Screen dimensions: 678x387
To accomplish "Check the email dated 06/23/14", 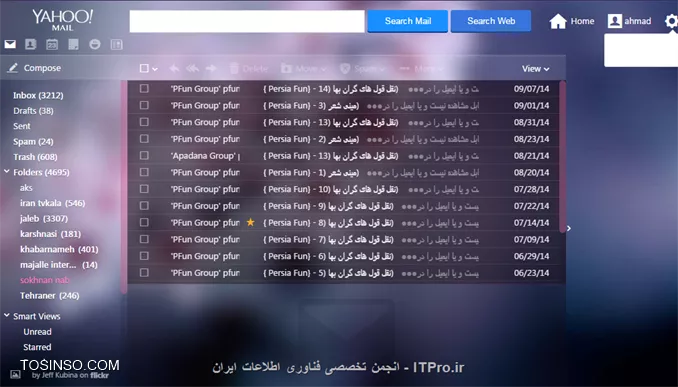I will click(144, 273).
